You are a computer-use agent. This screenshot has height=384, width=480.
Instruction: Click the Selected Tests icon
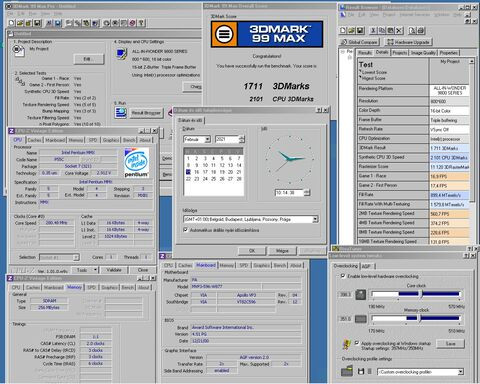[x=19, y=81]
